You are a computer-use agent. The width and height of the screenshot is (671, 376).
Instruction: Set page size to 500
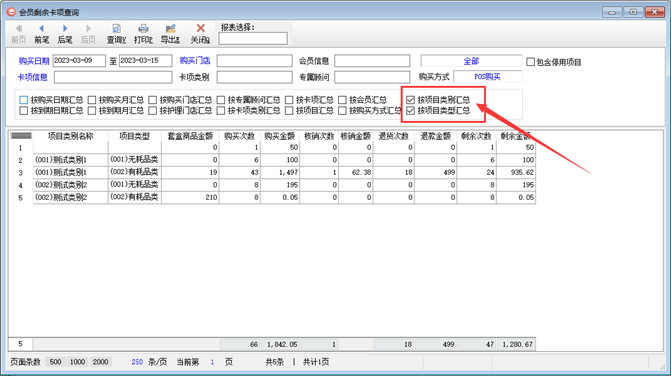[x=55, y=362]
